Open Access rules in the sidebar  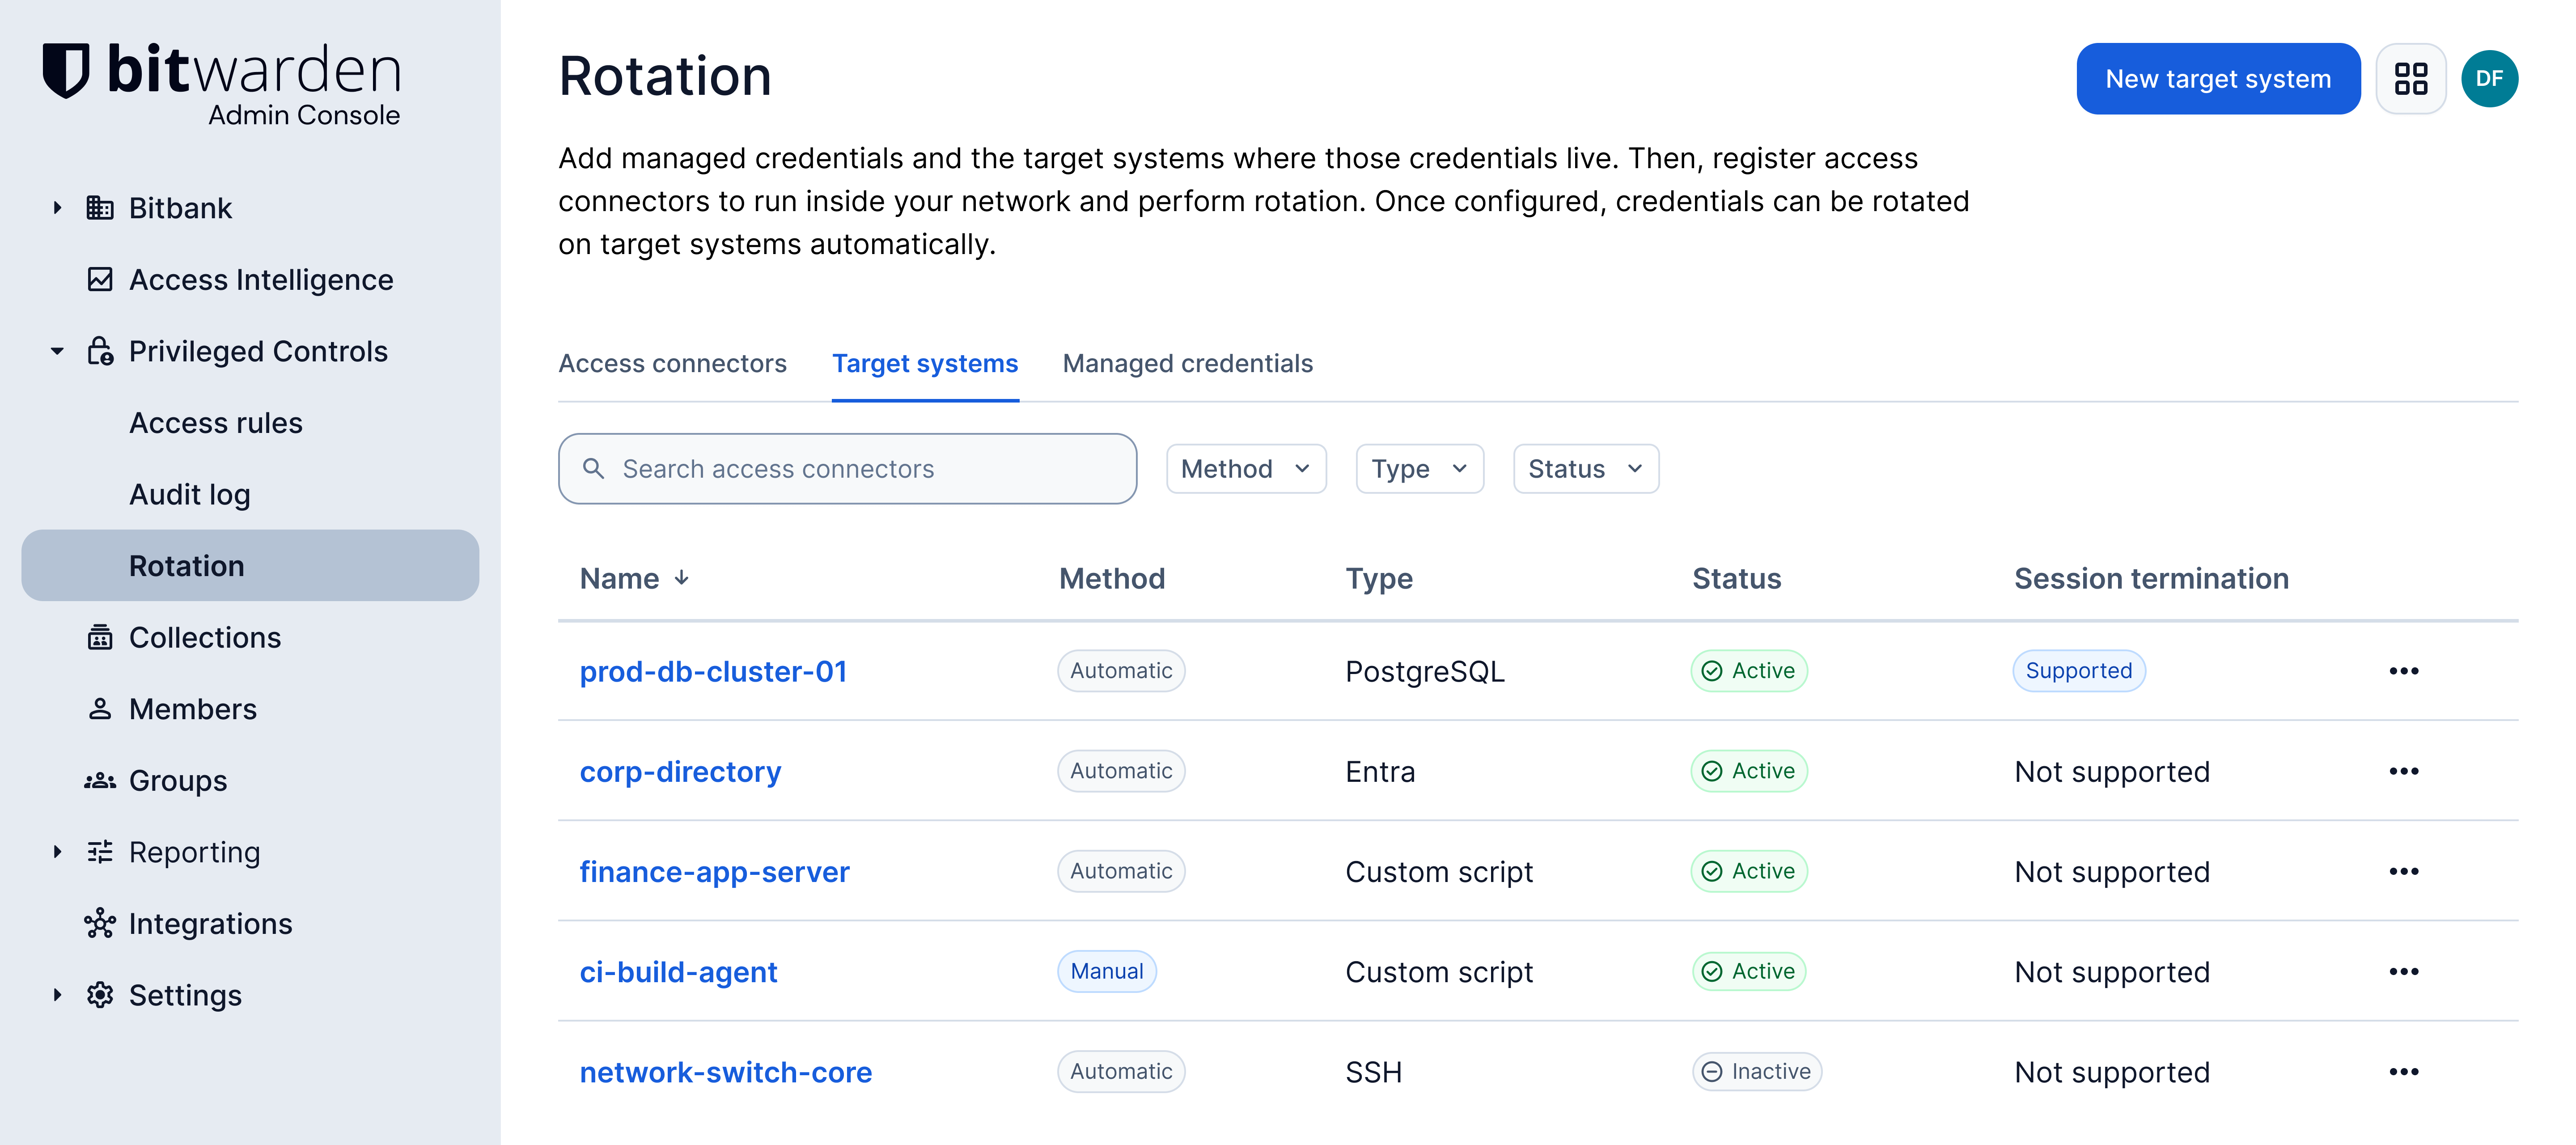pos(216,423)
